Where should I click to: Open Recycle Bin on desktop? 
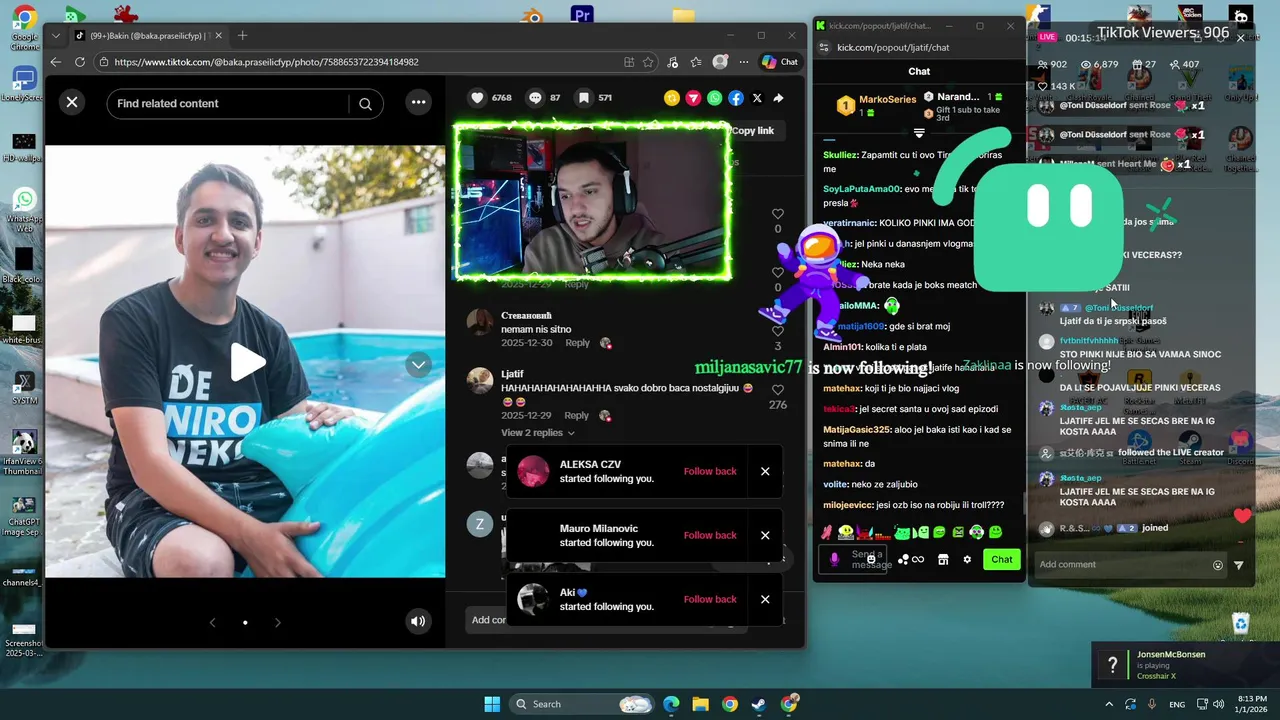[x=1241, y=624]
